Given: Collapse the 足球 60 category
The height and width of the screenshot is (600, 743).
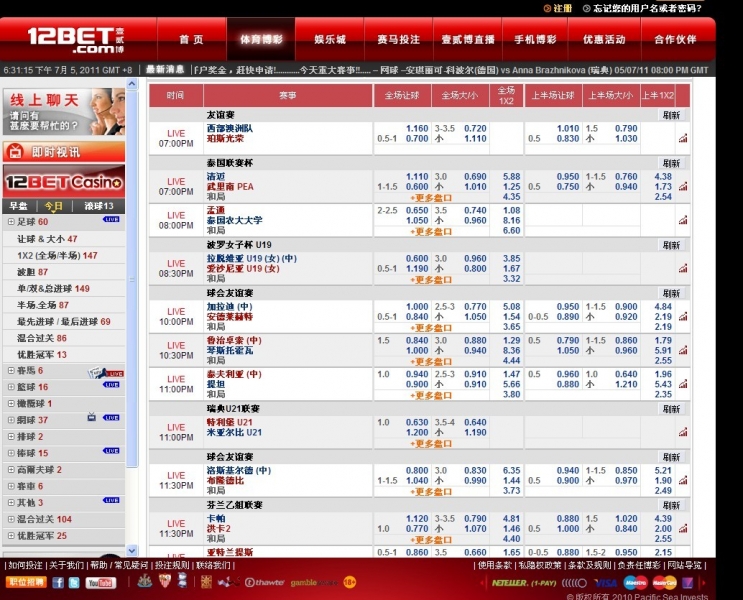Looking at the screenshot, I should tap(11, 221).
